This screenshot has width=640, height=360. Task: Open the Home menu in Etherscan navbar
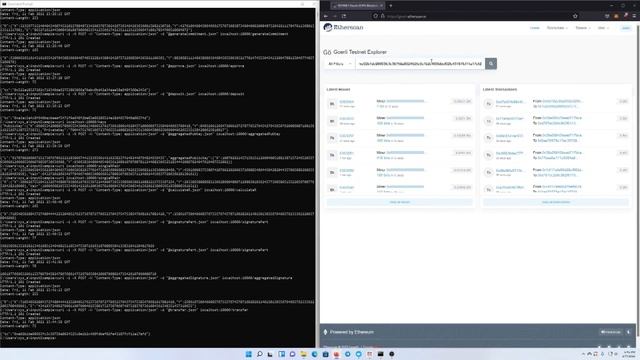(x=534, y=28)
